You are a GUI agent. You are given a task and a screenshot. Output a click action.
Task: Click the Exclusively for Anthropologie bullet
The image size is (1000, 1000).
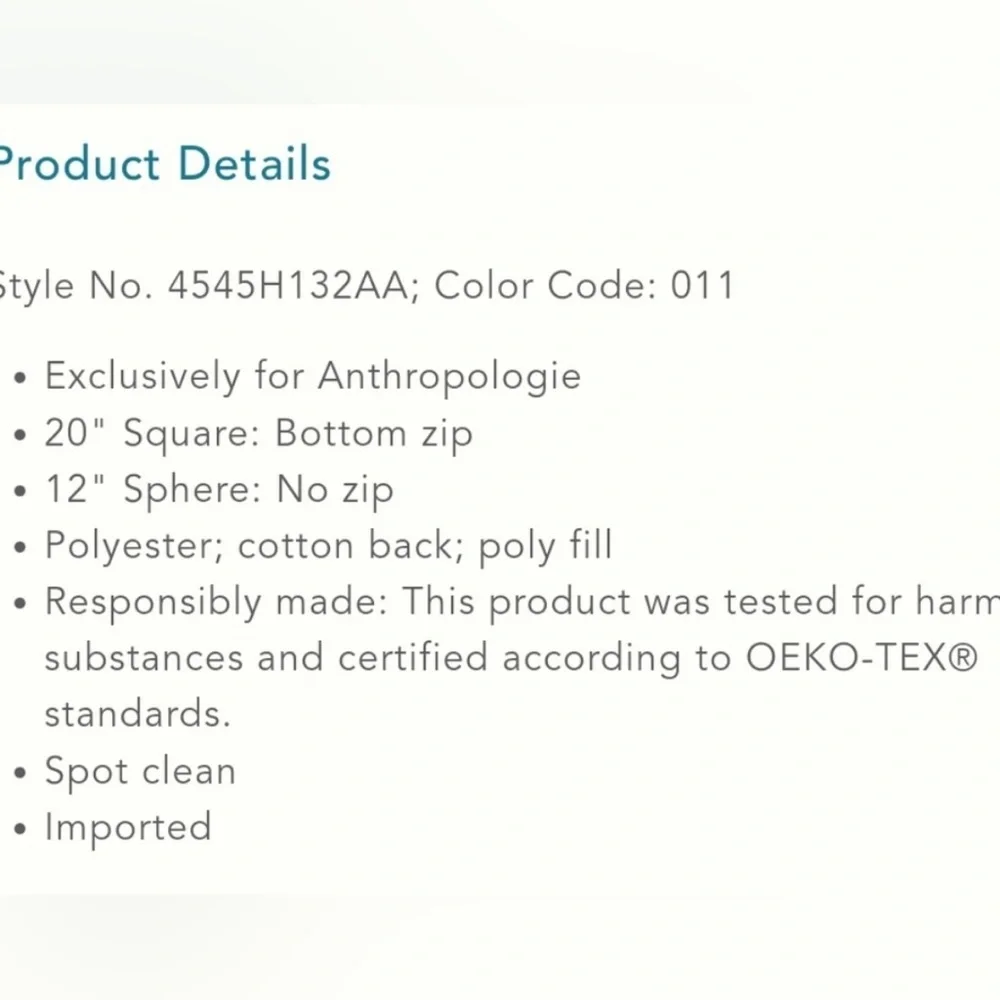(312, 376)
